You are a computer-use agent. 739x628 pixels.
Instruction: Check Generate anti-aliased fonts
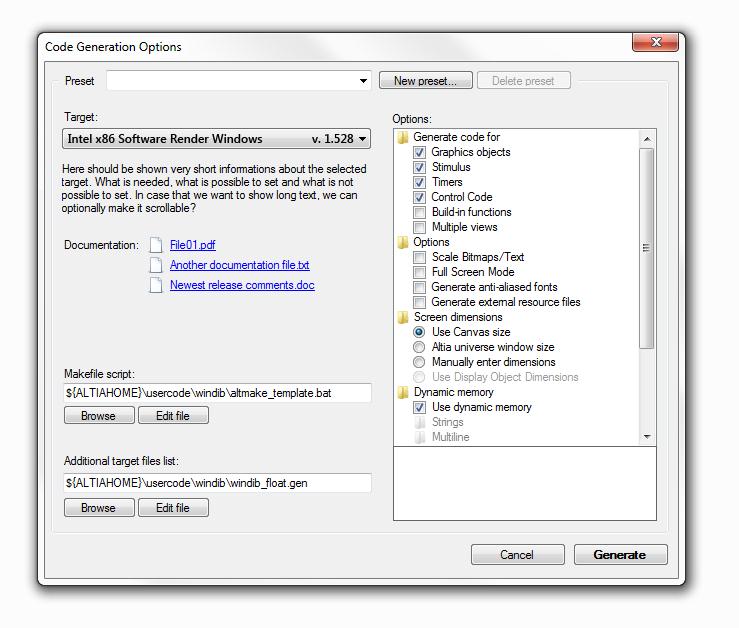coord(419,287)
